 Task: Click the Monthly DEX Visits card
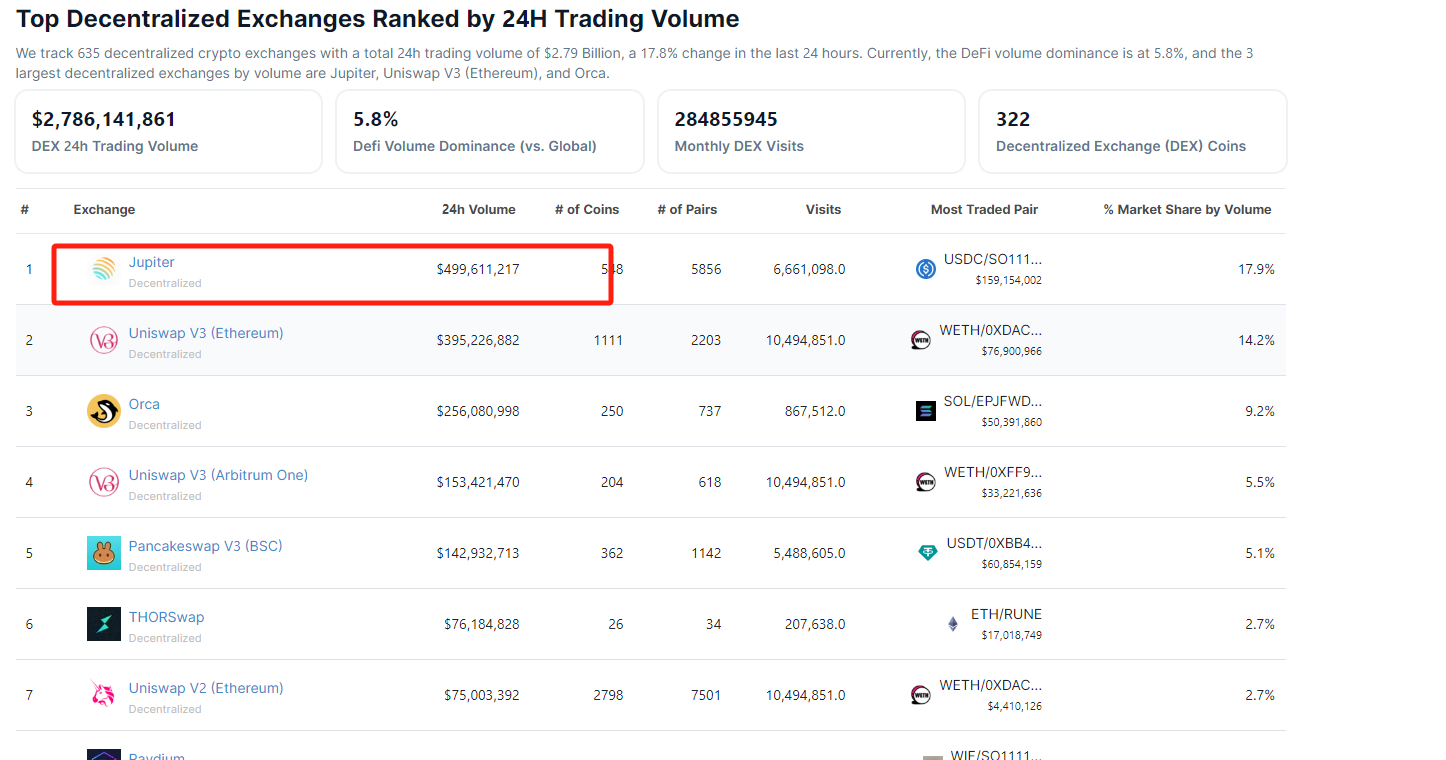(x=810, y=131)
